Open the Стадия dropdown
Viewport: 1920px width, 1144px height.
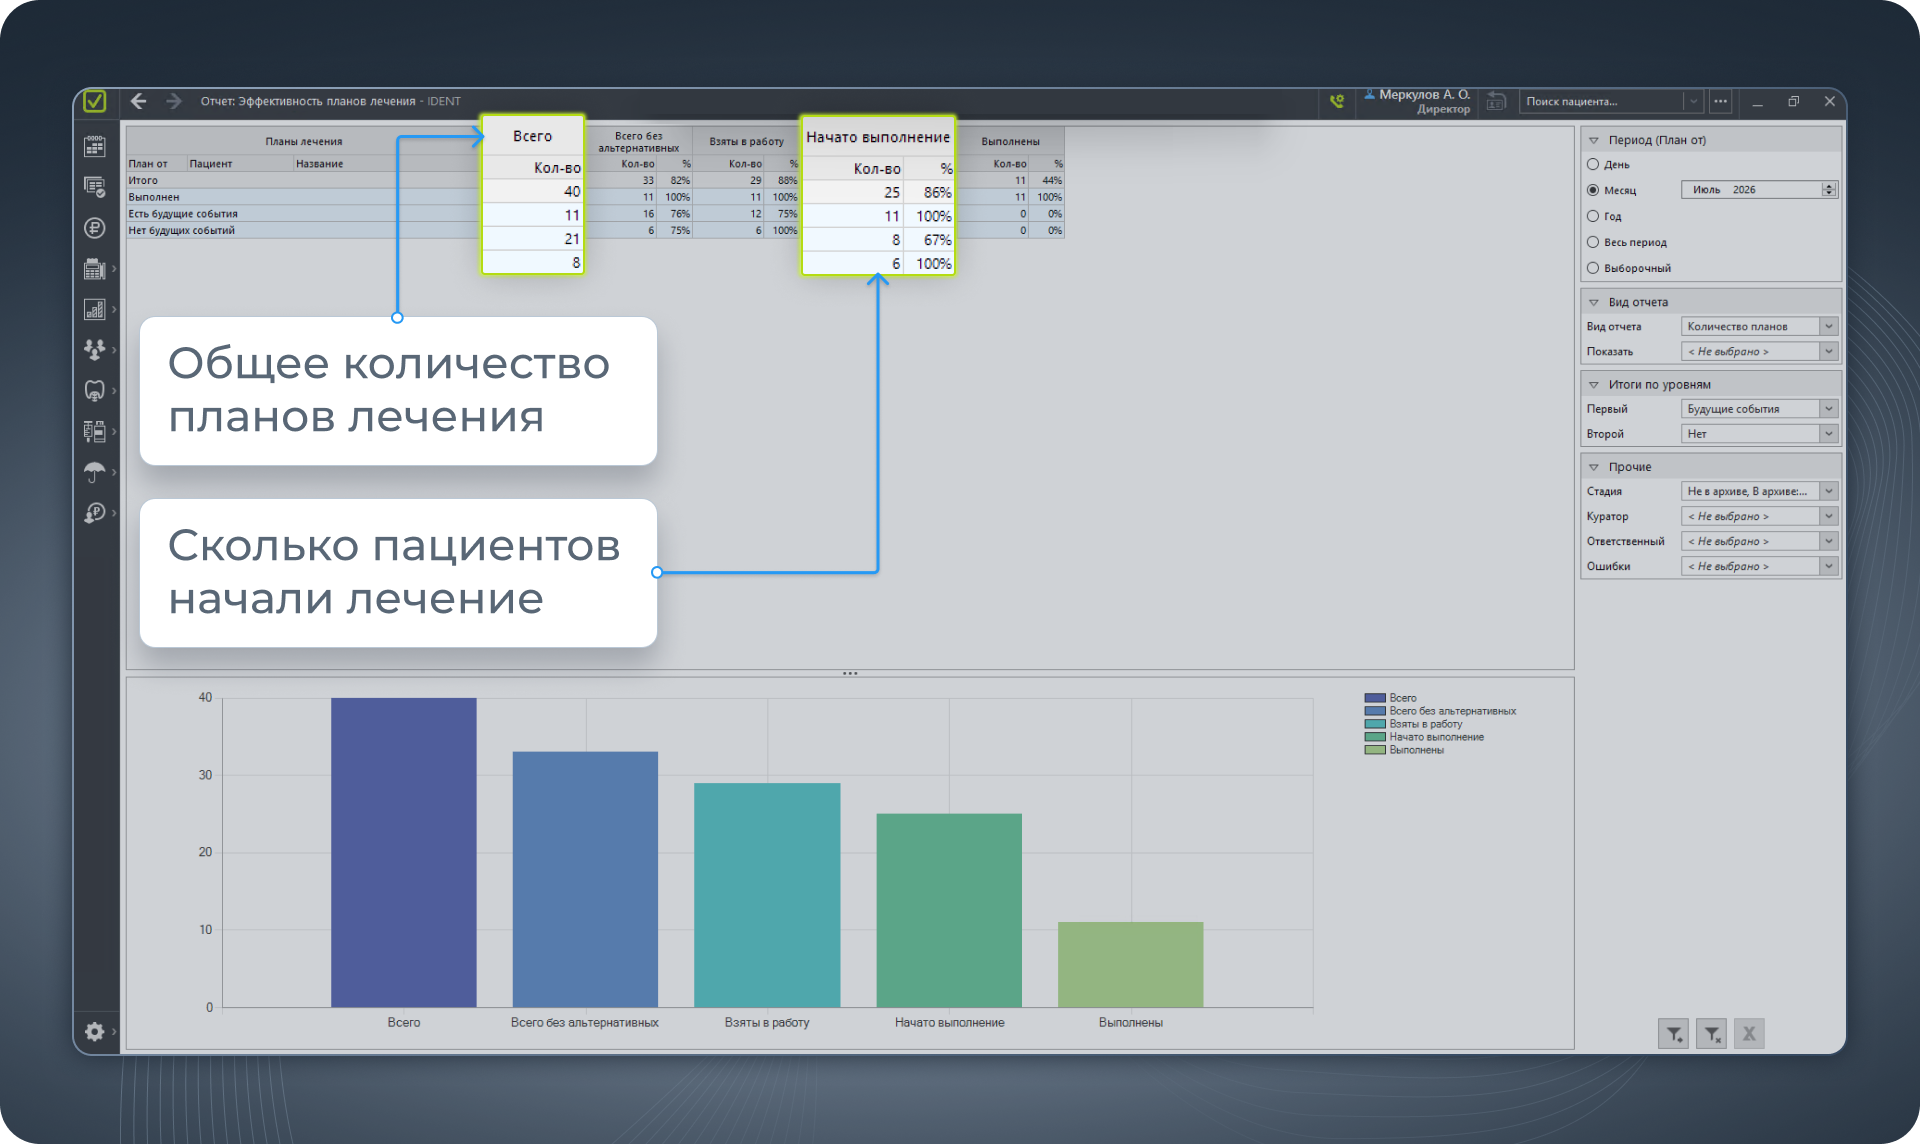click(1760, 491)
